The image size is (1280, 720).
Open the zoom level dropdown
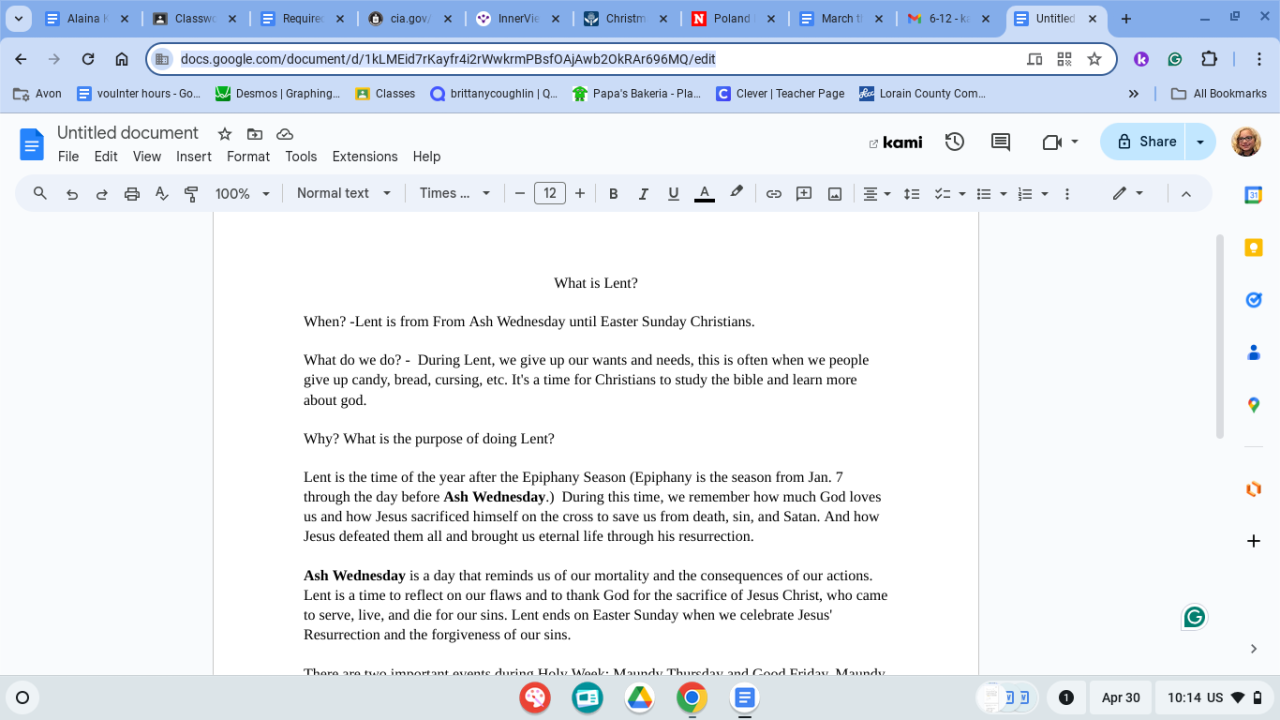click(243, 194)
